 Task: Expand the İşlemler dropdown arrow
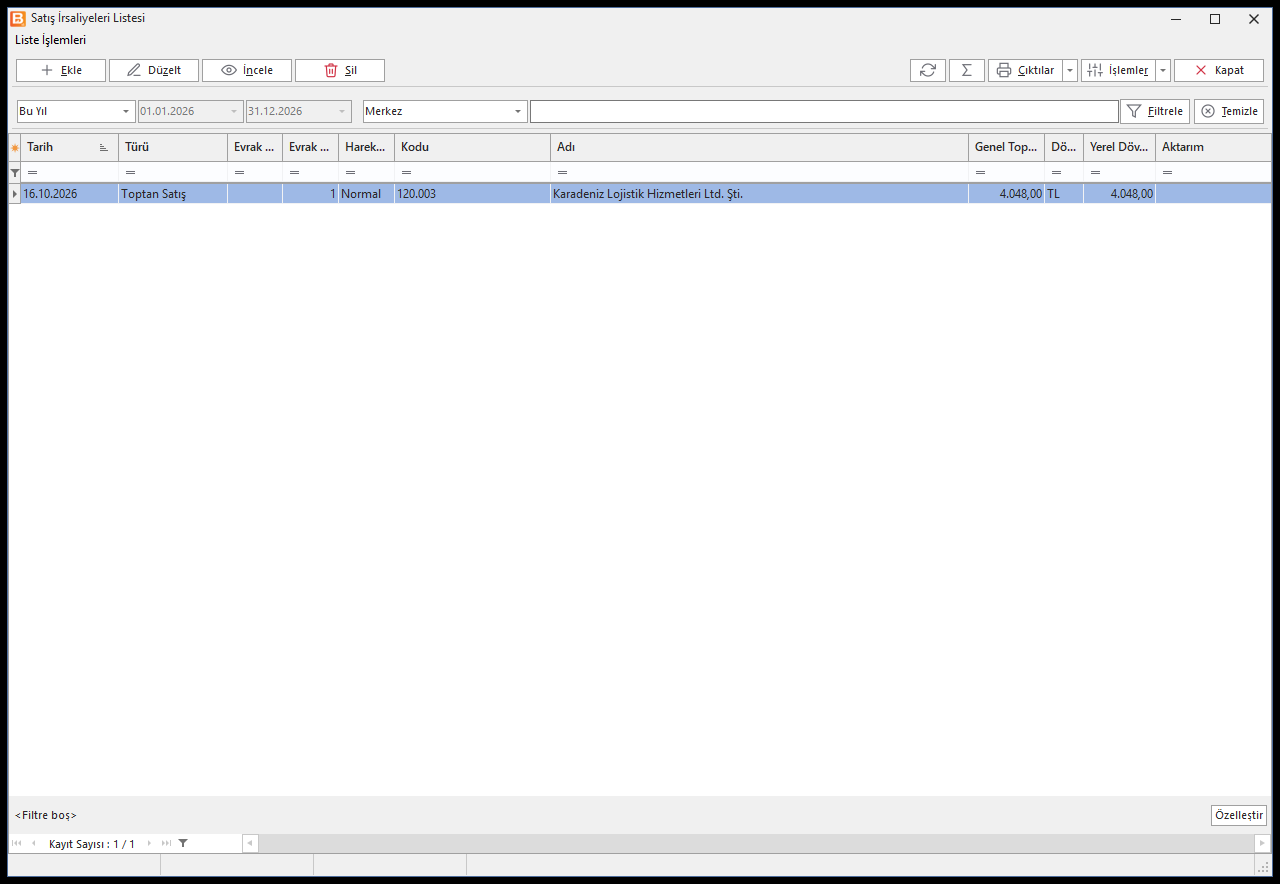1163,70
